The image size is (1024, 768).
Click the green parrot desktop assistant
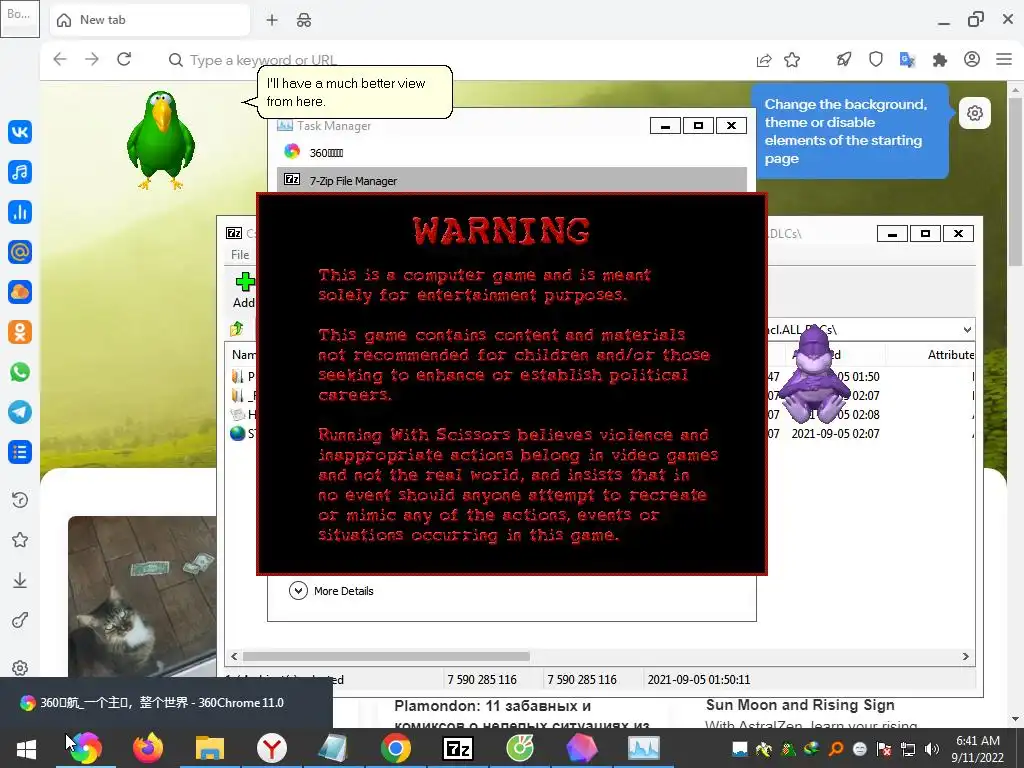click(161, 140)
